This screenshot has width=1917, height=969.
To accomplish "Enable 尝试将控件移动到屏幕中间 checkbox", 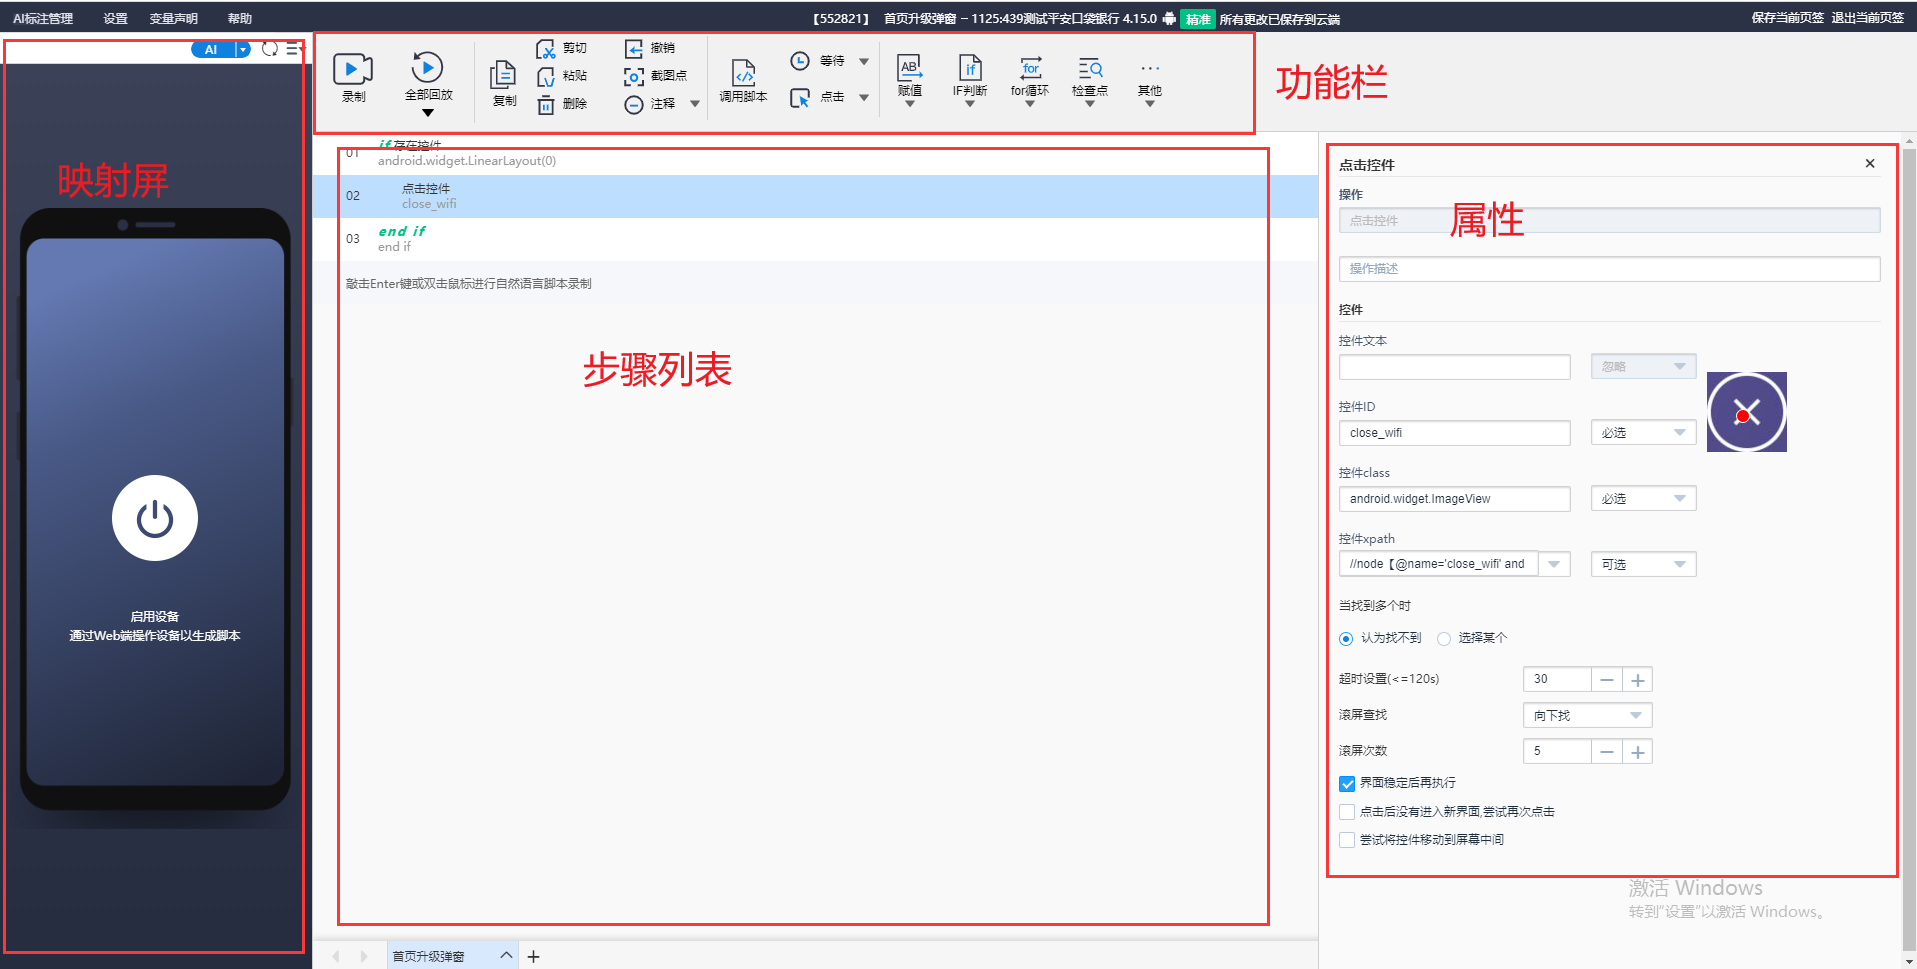I will [1347, 840].
